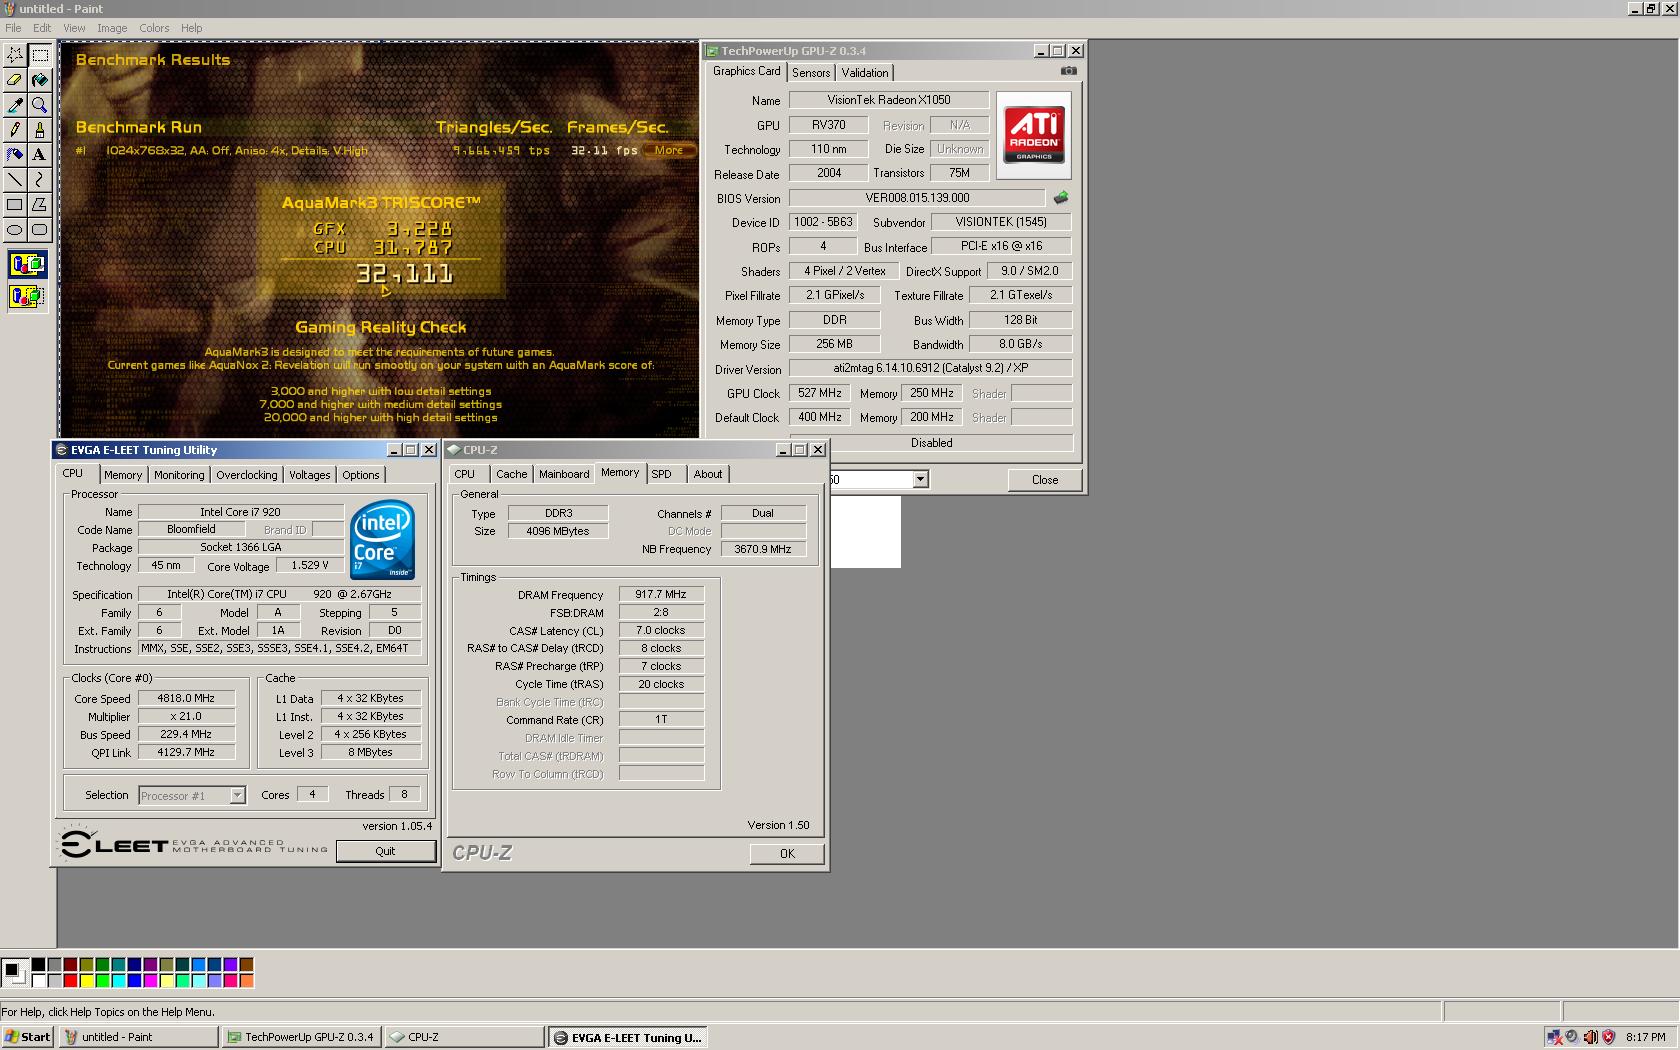Click the Intel Core i7 logo in E-LEET
The image size is (1680, 1050).
point(382,539)
